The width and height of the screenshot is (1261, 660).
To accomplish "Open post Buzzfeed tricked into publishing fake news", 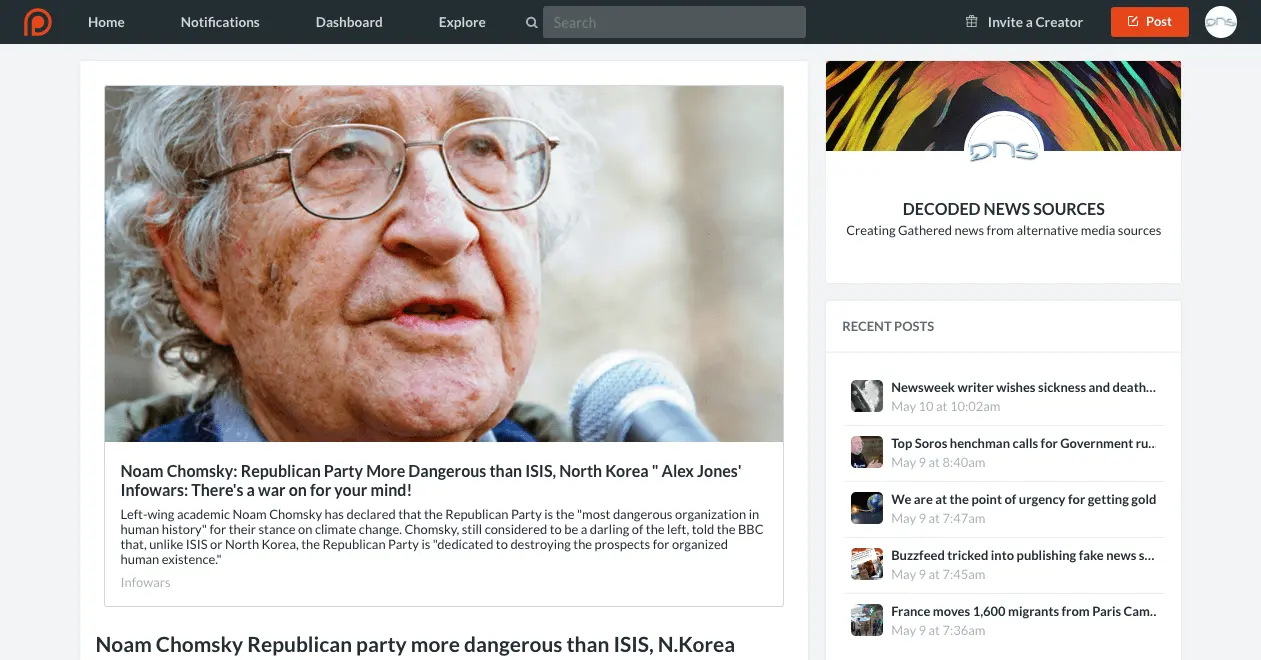I will (x=1024, y=555).
